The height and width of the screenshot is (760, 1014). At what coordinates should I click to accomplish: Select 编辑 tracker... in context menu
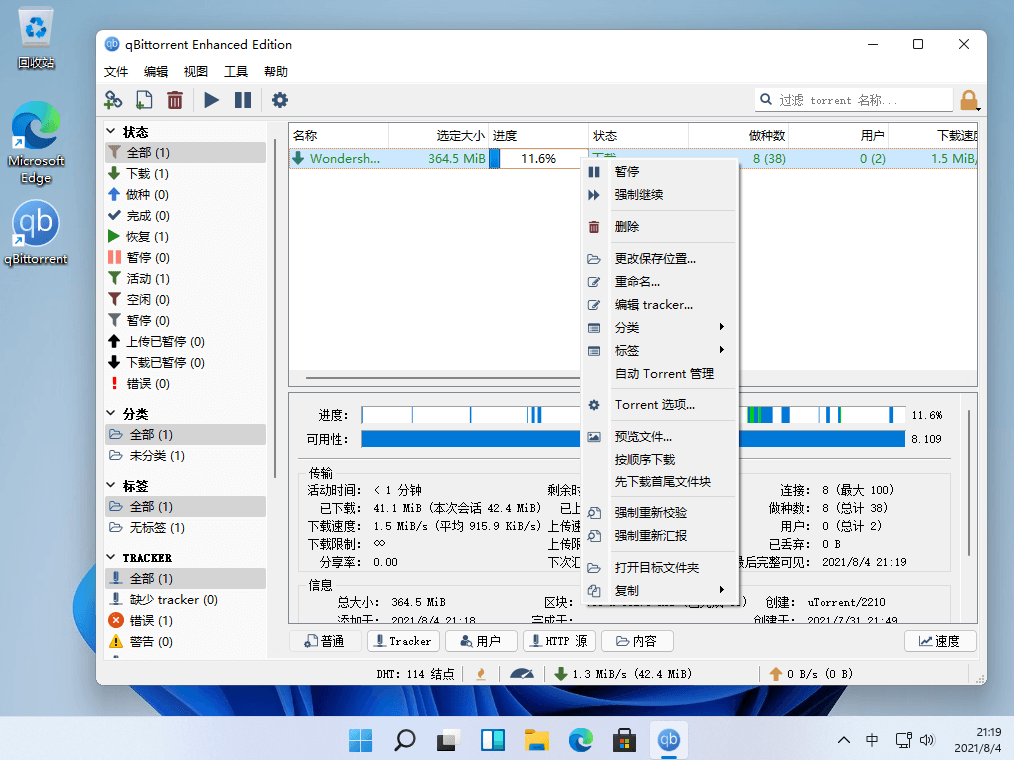660,305
